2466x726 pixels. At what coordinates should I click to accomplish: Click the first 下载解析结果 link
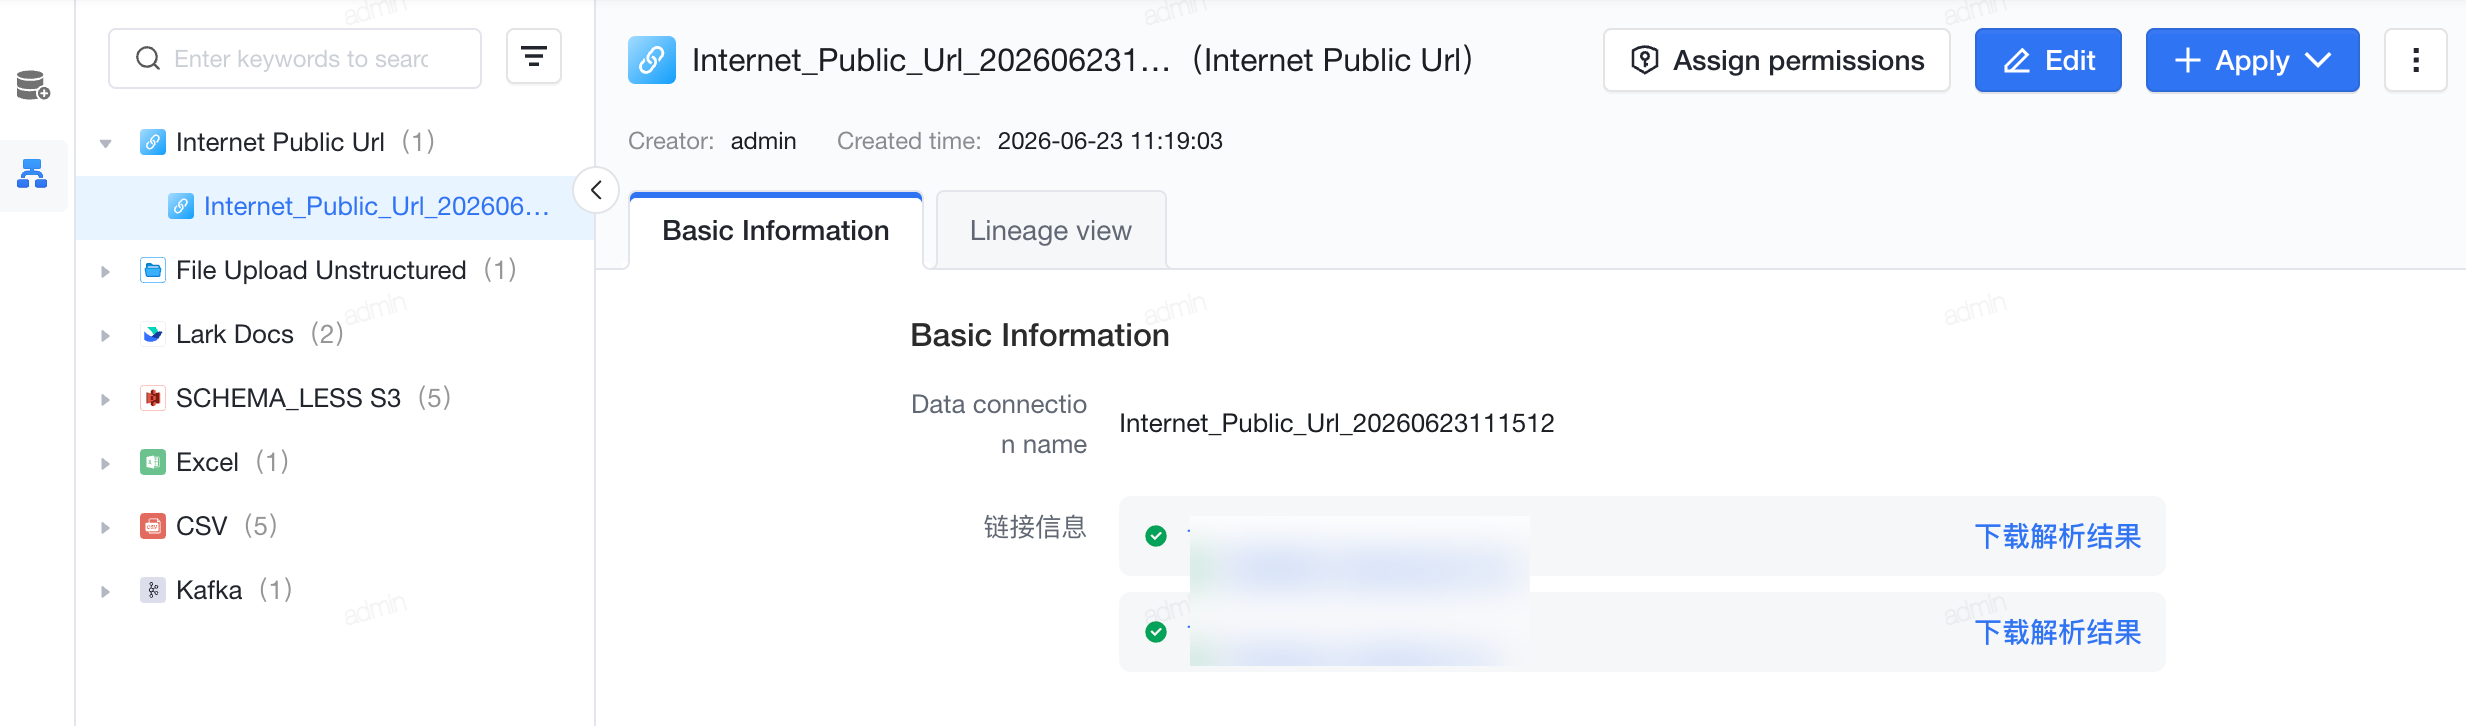[x=2058, y=536]
